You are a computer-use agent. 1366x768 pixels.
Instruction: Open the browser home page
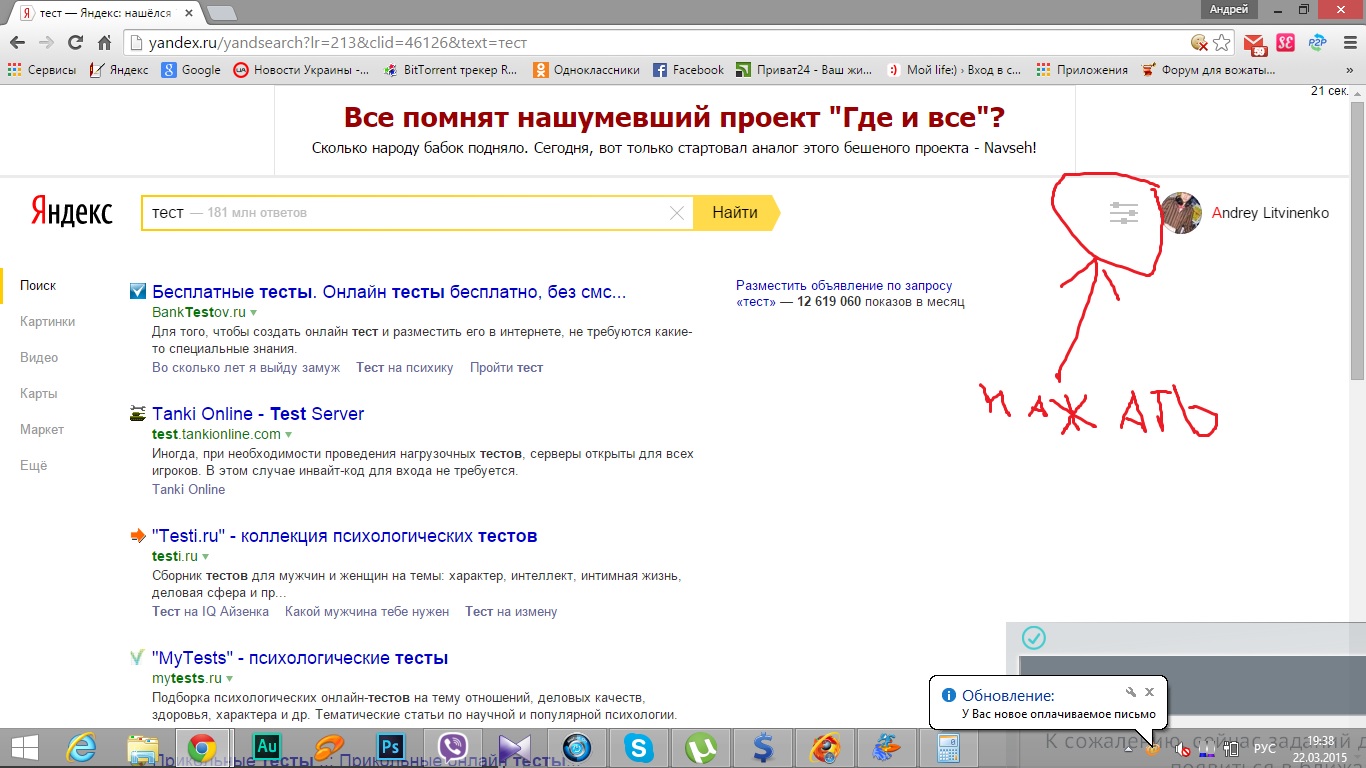point(104,43)
